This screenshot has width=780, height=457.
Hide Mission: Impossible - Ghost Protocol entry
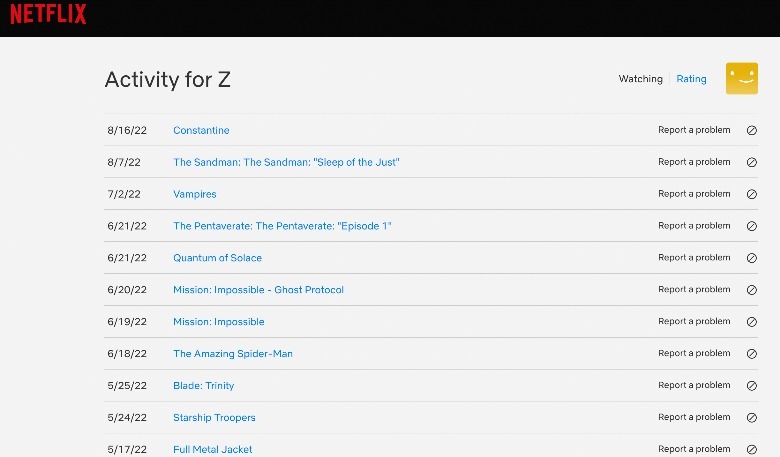tap(752, 290)
